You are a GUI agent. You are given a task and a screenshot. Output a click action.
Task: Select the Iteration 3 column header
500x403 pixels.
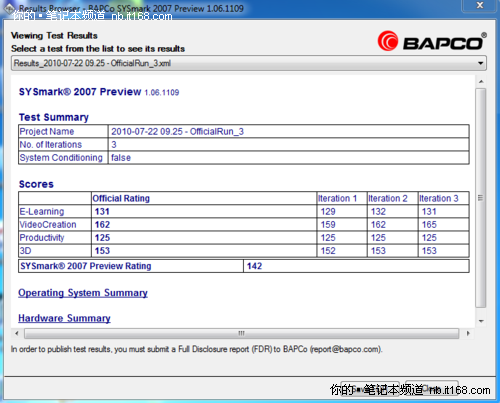439,198
